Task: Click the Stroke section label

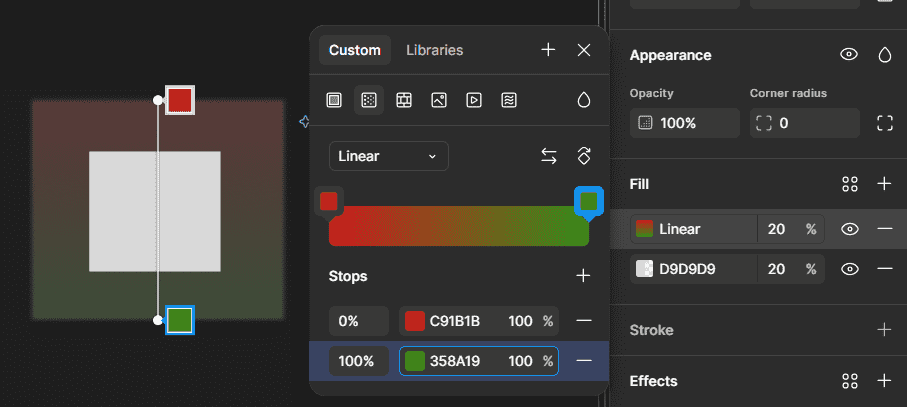Action: pyautogui.click(x=651, y=330)
